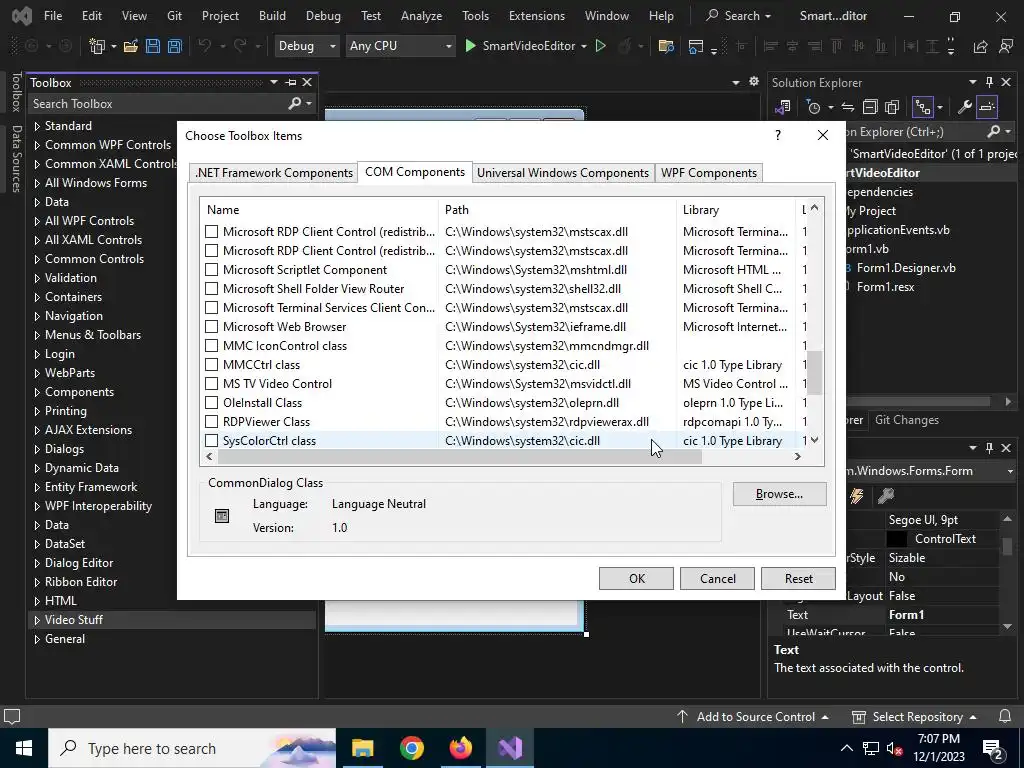The image size is (1024, 768).
Task: Click the Save All toolbar icon
Action: pyautogui.click(x=175, y=46)
